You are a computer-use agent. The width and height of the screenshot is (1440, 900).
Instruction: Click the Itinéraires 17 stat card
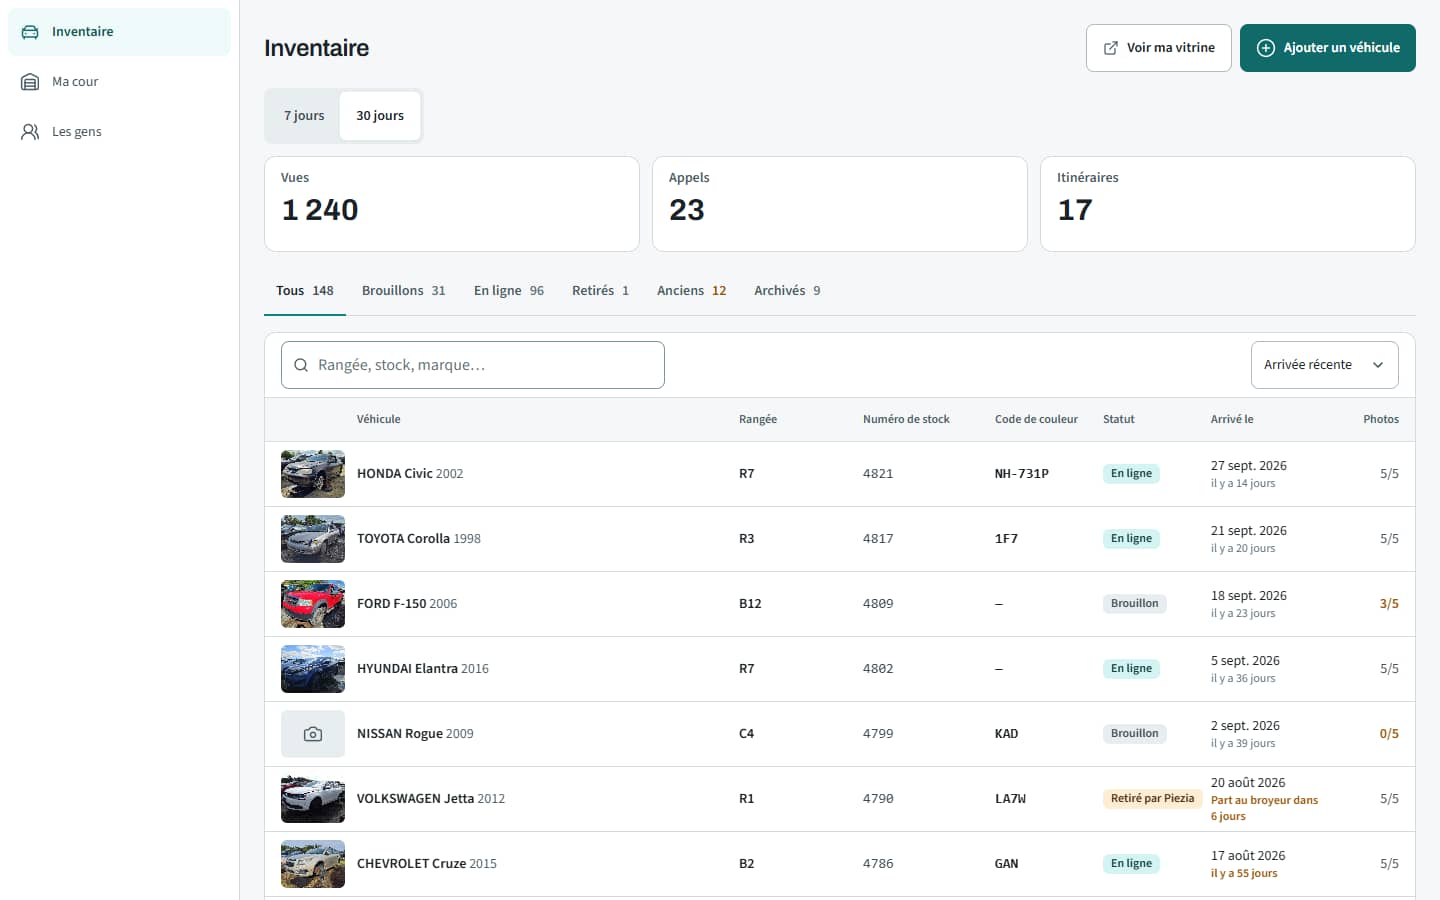(1228, 204)
